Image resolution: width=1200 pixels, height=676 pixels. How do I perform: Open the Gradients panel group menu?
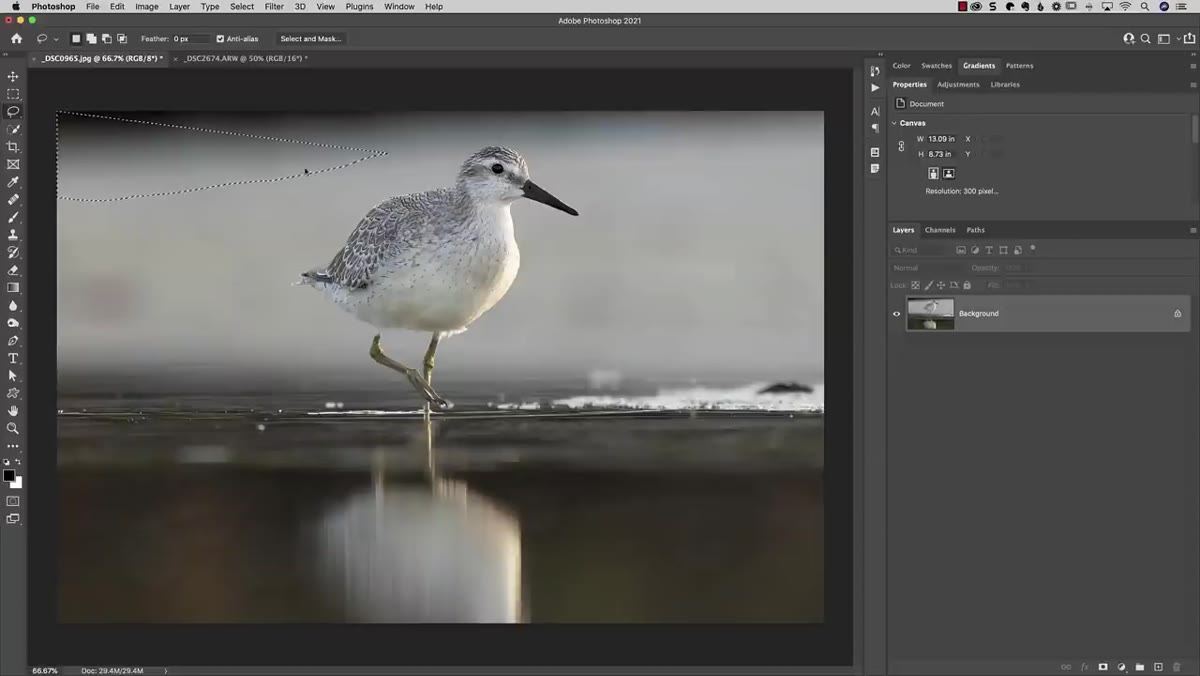(1193, 66)
